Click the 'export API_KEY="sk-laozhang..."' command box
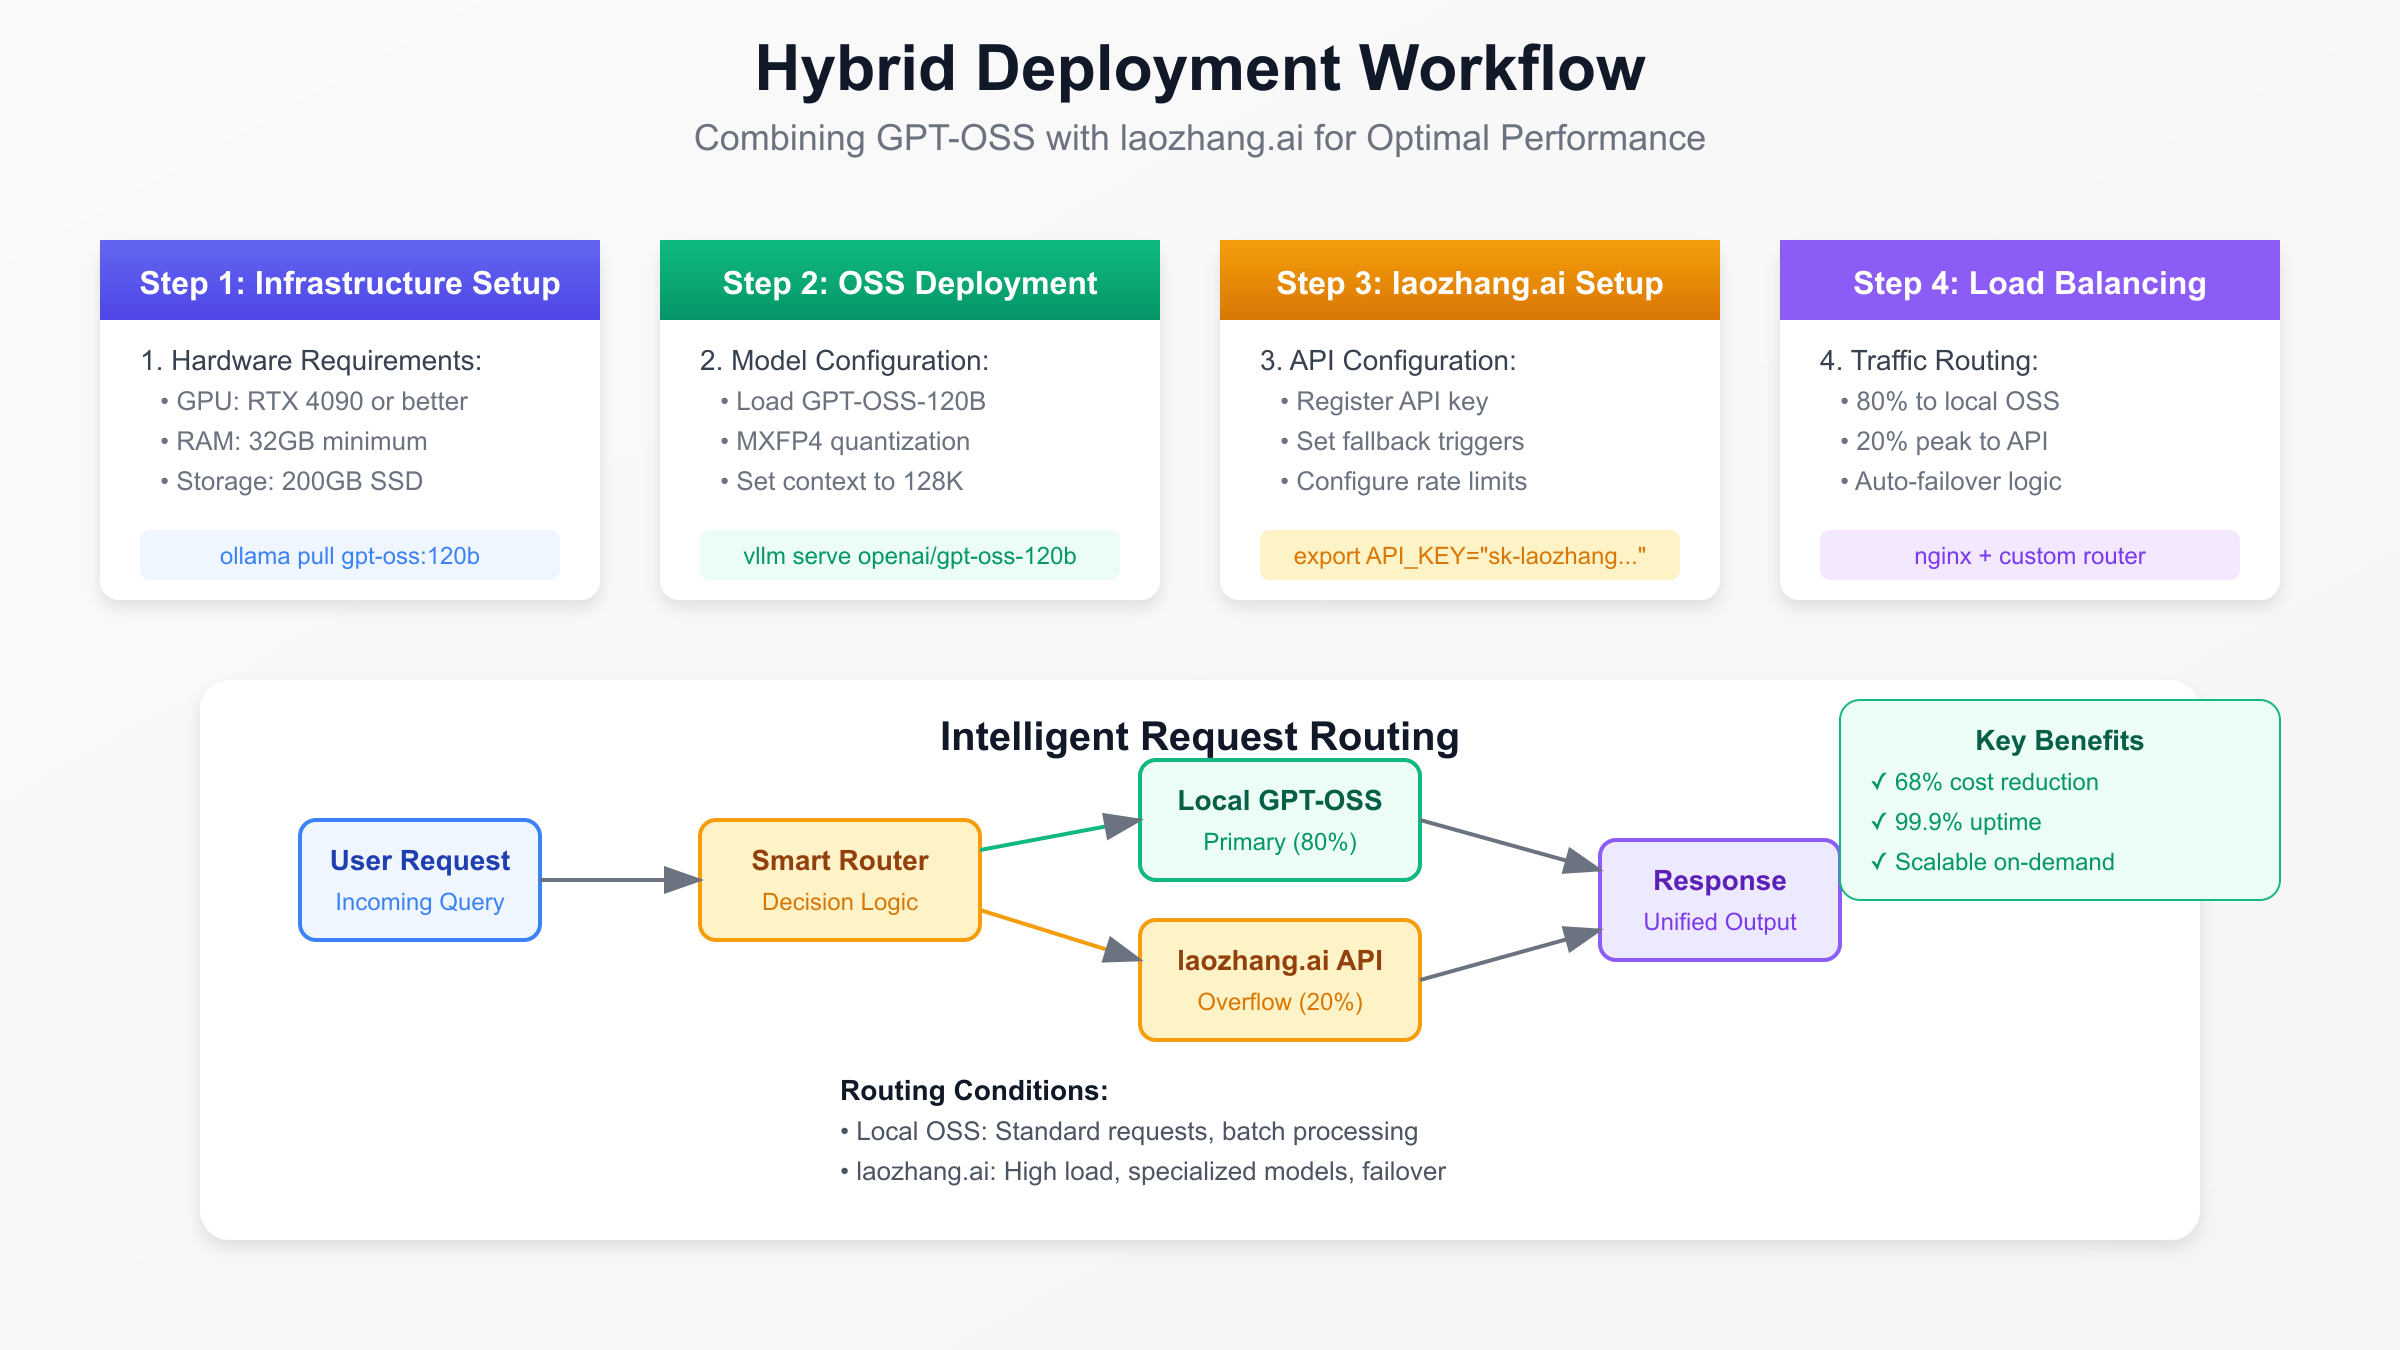This screenshot has width=2400, height=1350. (x=1470, y=555)
